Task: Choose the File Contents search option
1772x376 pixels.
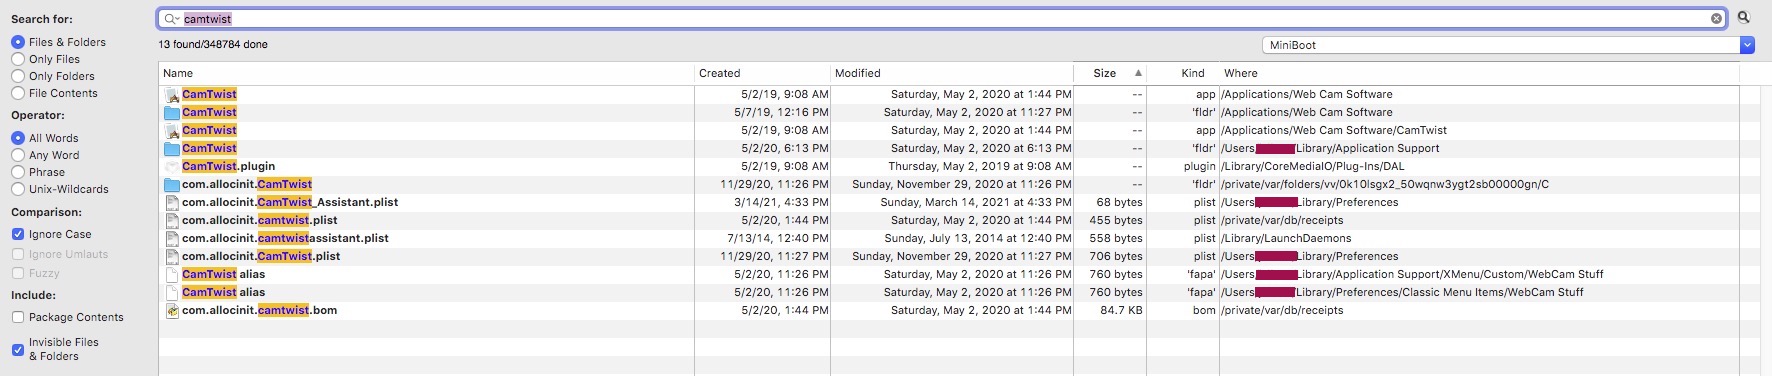Action: pyautogui.click(x=18, y=93)
